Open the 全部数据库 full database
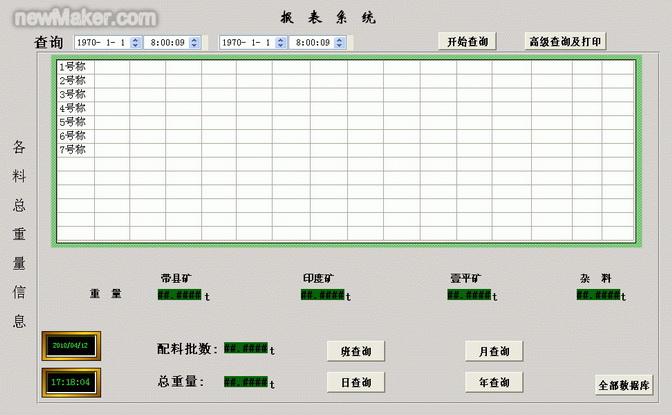 624,385
